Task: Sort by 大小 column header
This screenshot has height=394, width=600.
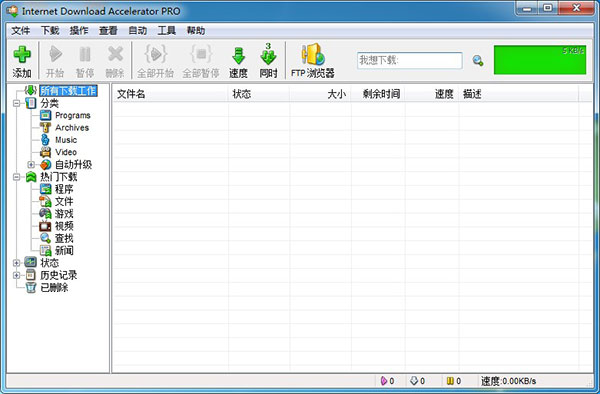Action: coord(320,94)
